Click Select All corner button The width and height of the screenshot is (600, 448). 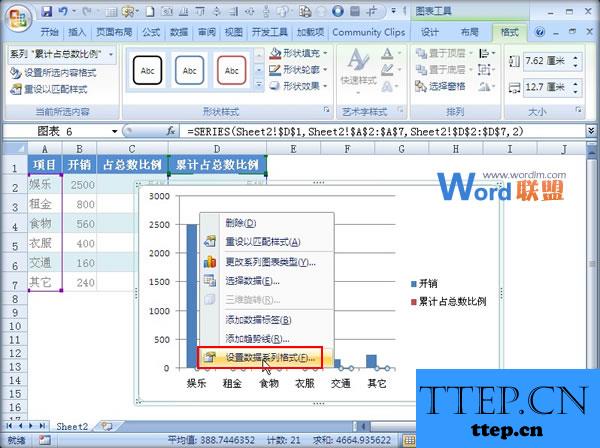coord(15,148)
